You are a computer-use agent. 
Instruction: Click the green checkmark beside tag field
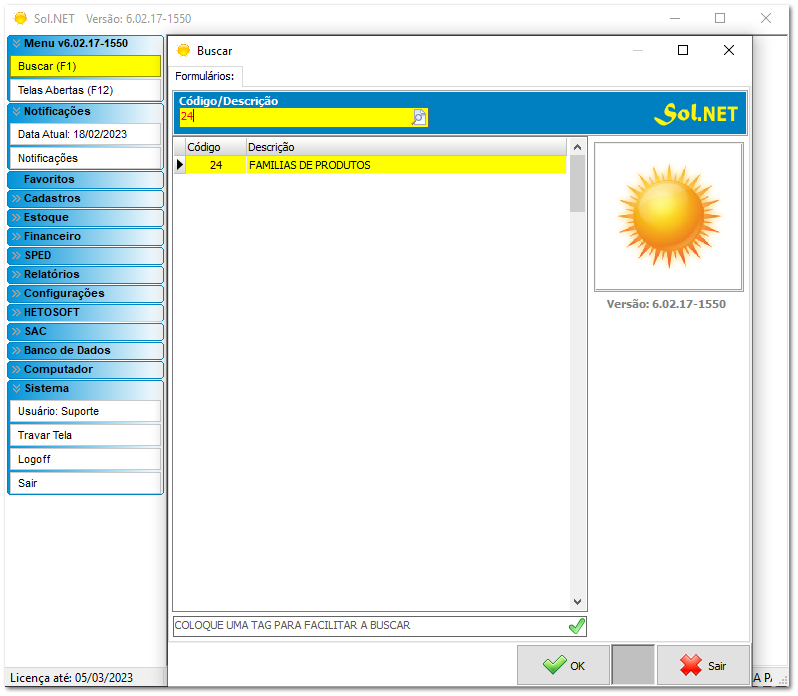tap(576, 626)
